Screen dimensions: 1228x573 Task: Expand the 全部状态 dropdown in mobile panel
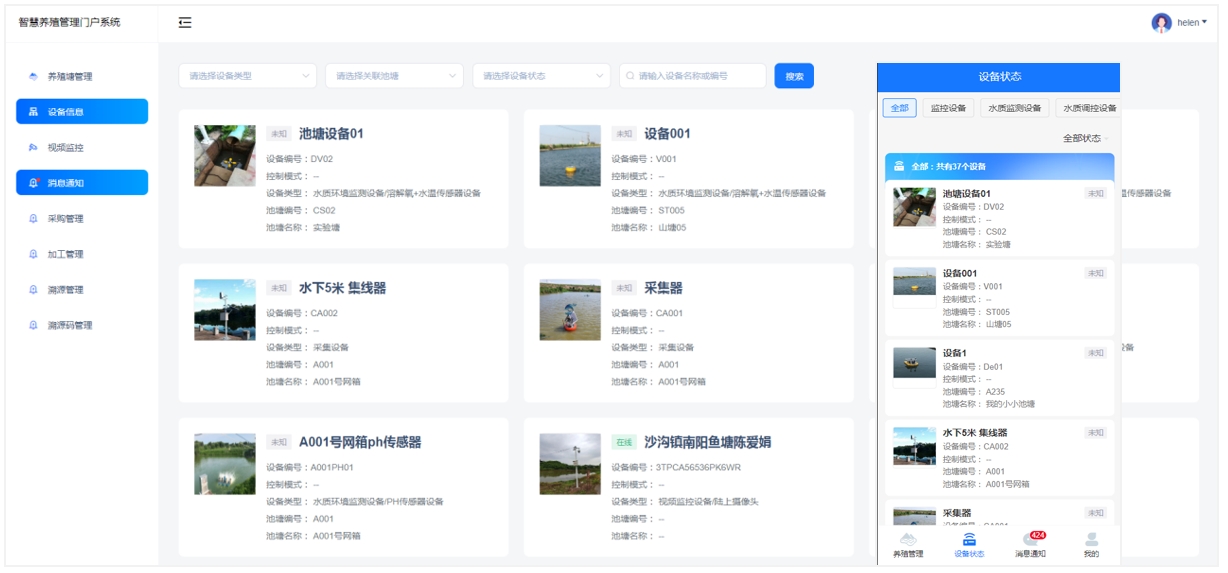click(x=1085, y=138)
